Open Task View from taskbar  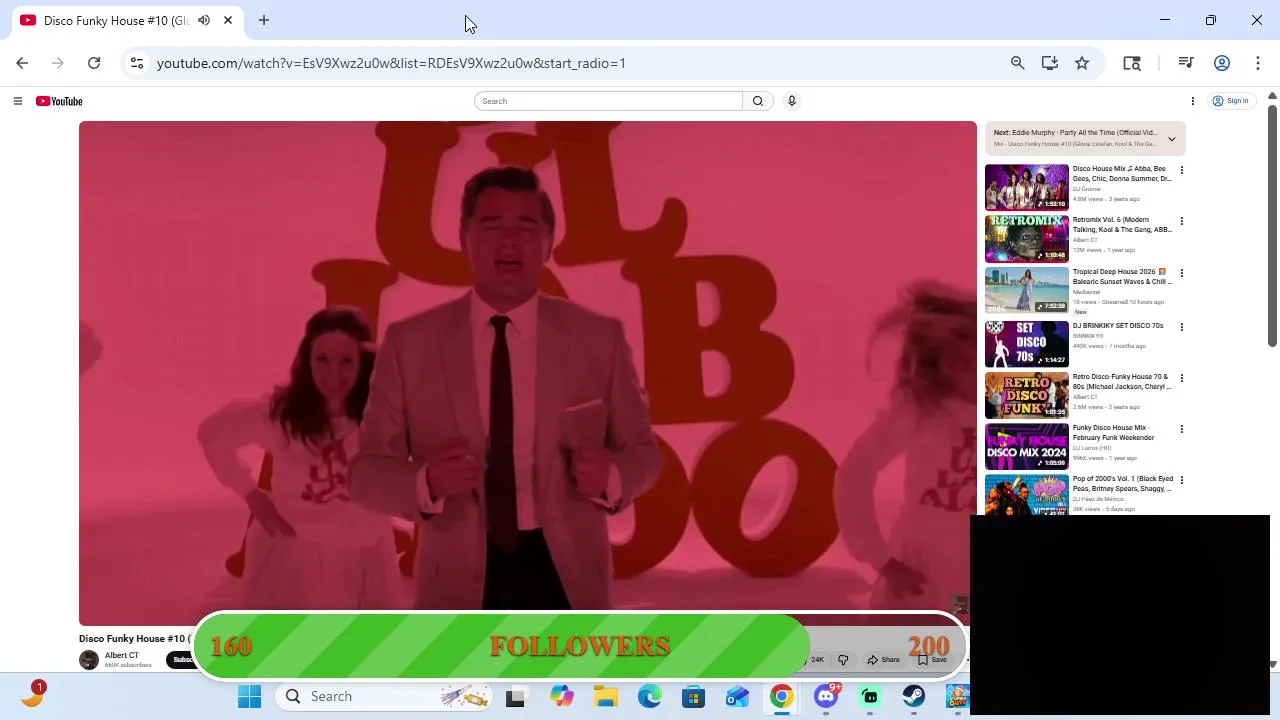[515, 696]
